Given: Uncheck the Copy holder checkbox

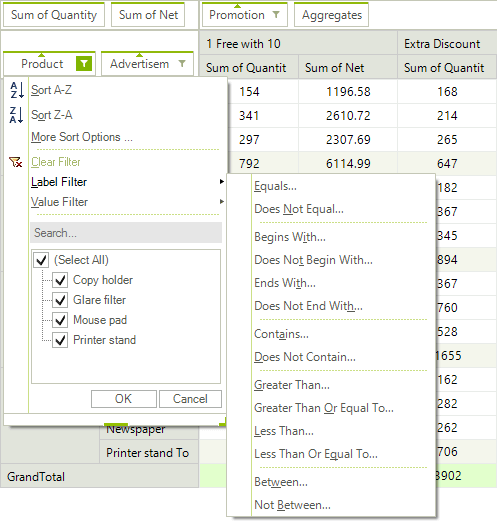Looking at the screenshot, I should (60, 280).
